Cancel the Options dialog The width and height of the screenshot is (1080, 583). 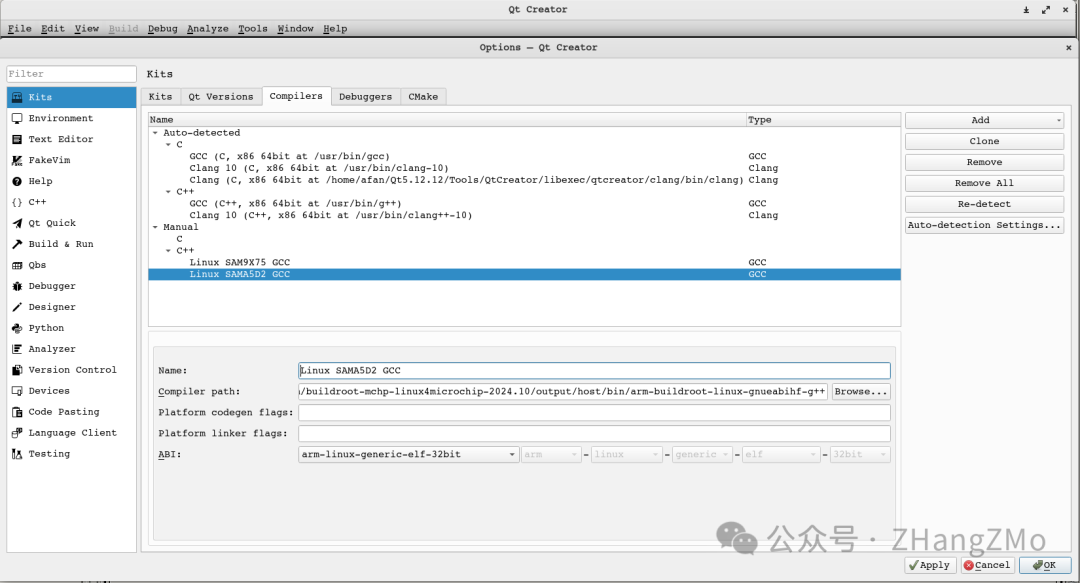(988, 565)
